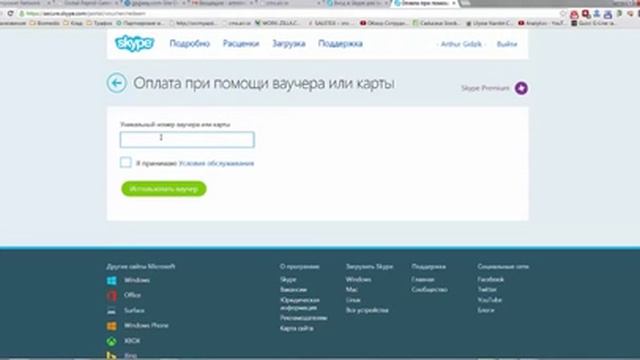
Task: Open the Facebook footer link
Action: click(x=491, y=280)
